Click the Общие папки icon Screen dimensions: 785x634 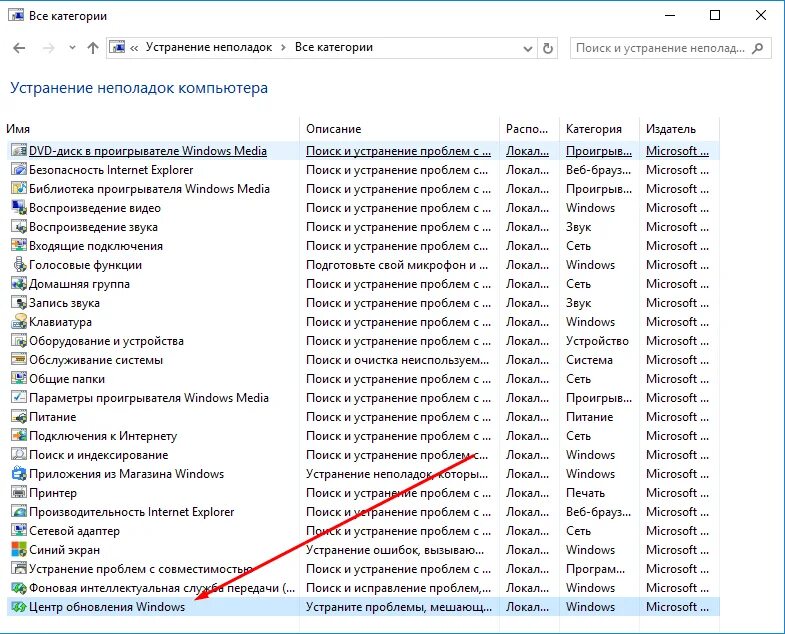(x=19, y=379)
